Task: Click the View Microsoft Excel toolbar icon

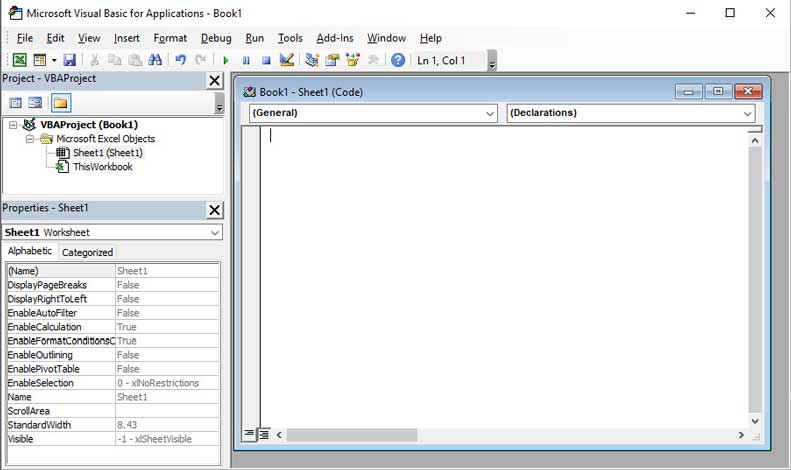Action: pos(19,60)
